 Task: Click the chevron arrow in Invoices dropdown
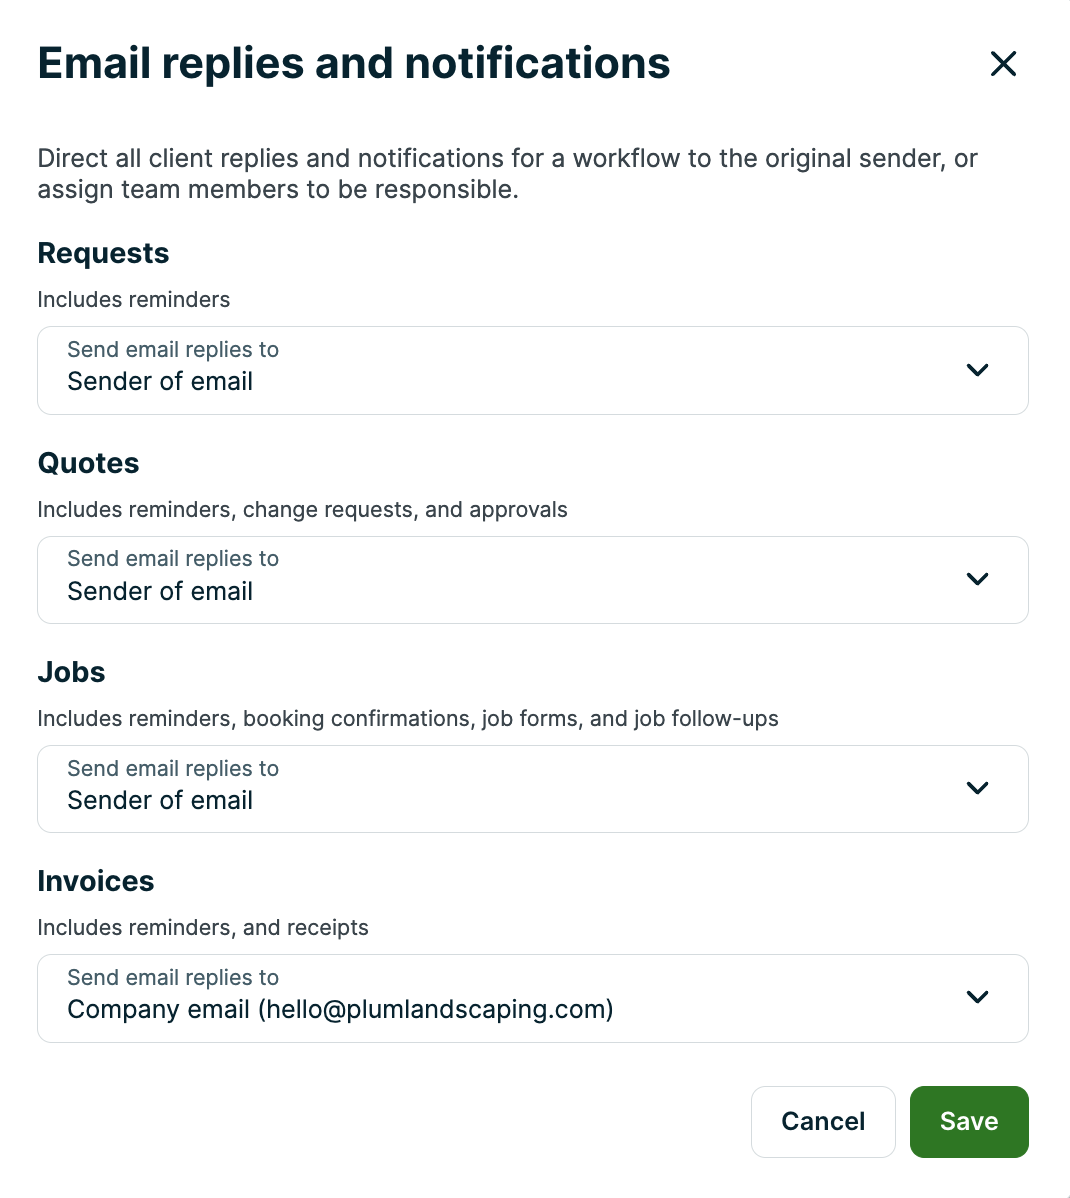click(977, 997)
